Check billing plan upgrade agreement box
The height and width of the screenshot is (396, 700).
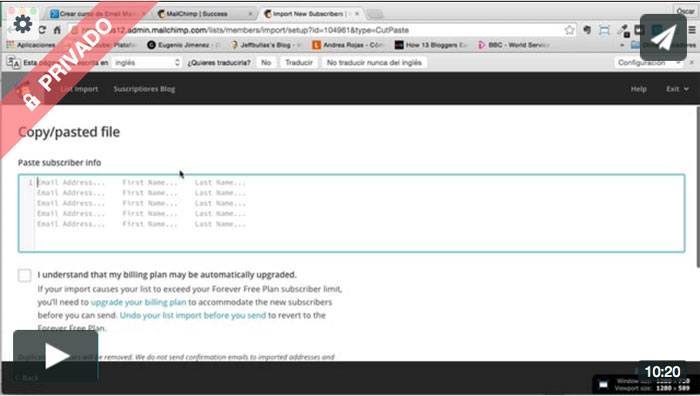pos(25,275)
